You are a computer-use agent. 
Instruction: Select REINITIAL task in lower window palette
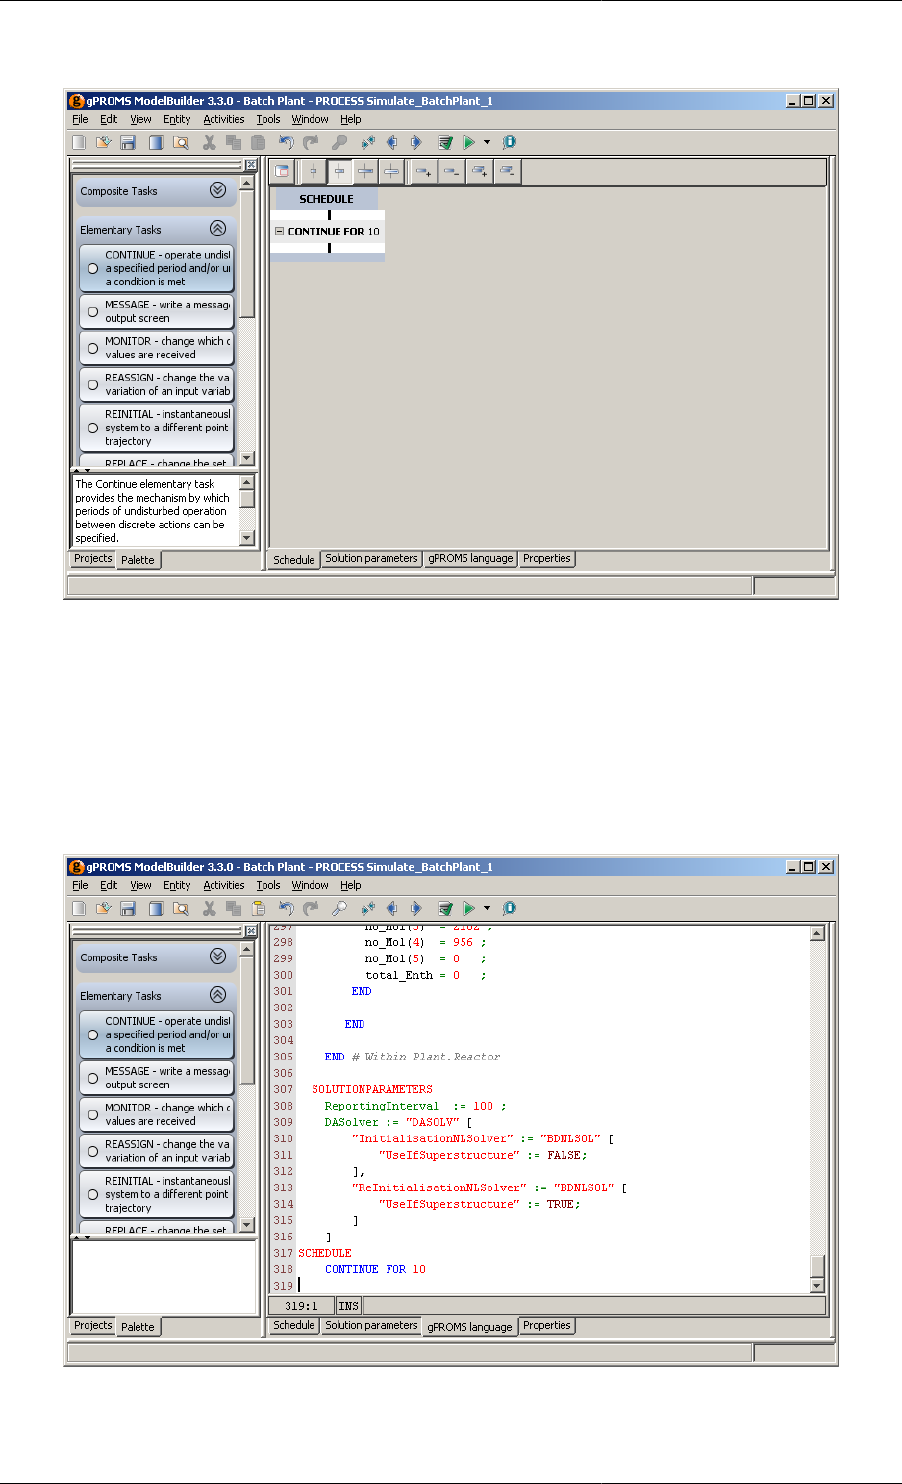click(x=157, y=1194)
